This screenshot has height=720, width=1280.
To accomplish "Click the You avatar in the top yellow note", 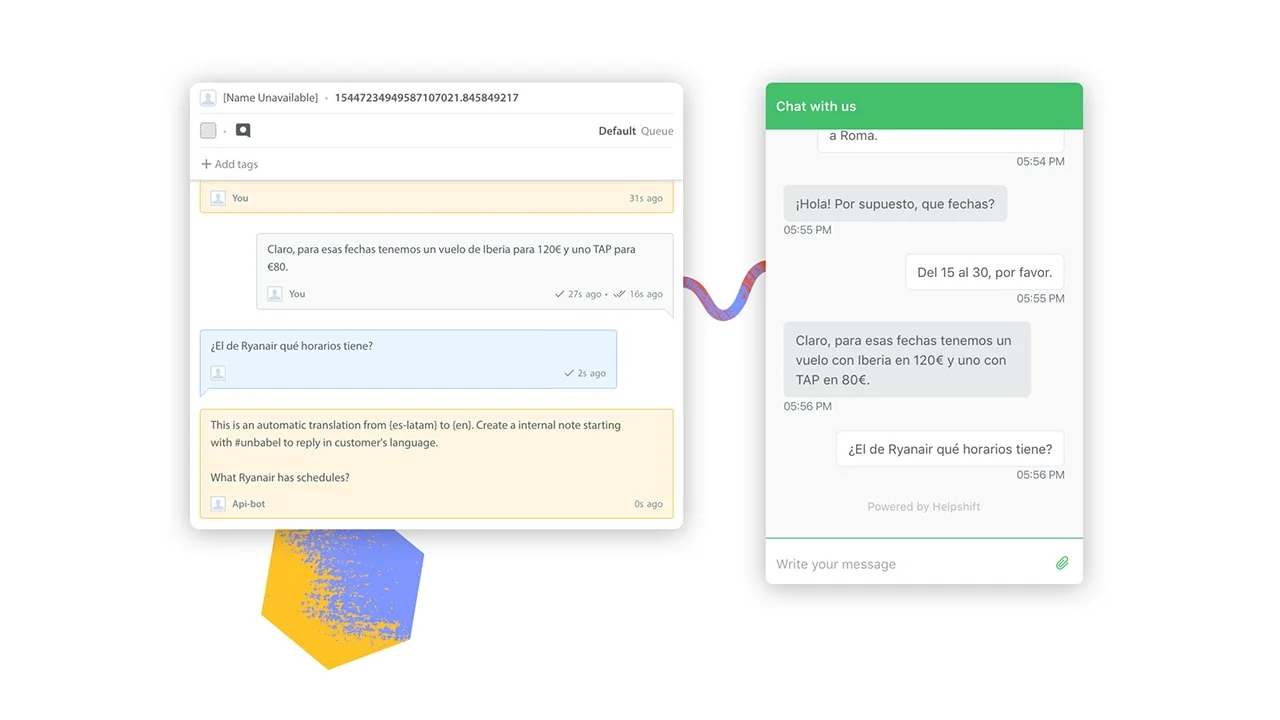I will point(218,198).
